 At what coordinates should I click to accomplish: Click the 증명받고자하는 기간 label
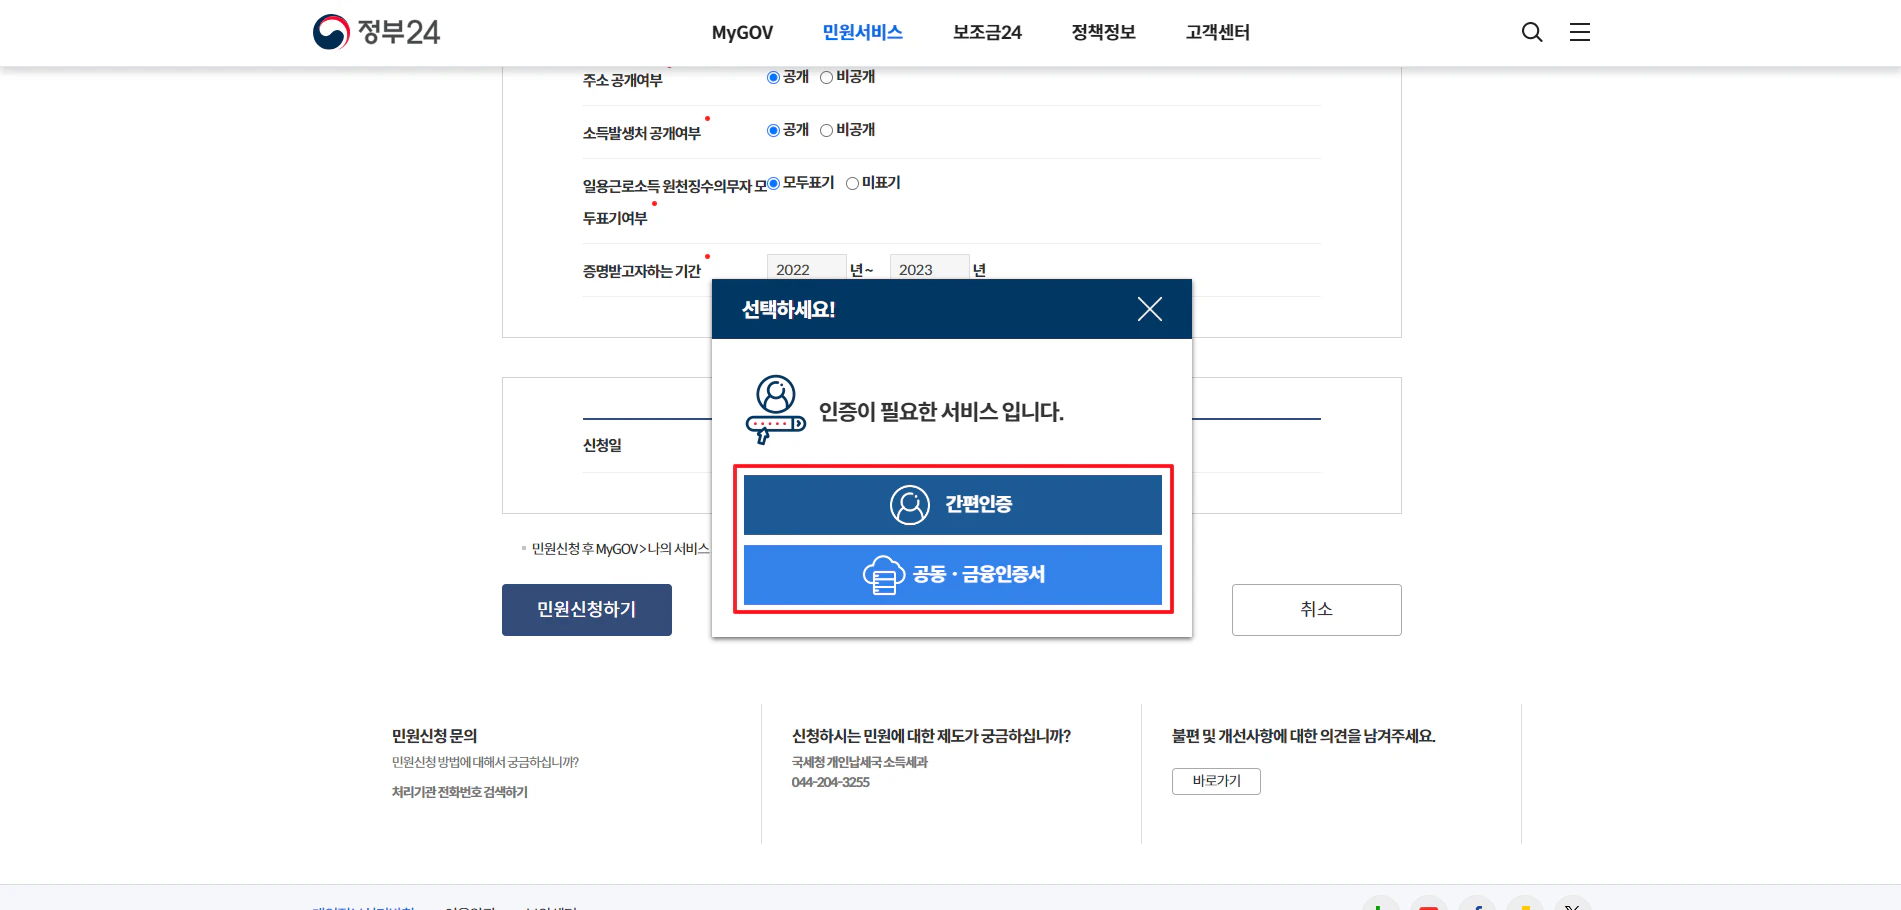tap(642, 271)
